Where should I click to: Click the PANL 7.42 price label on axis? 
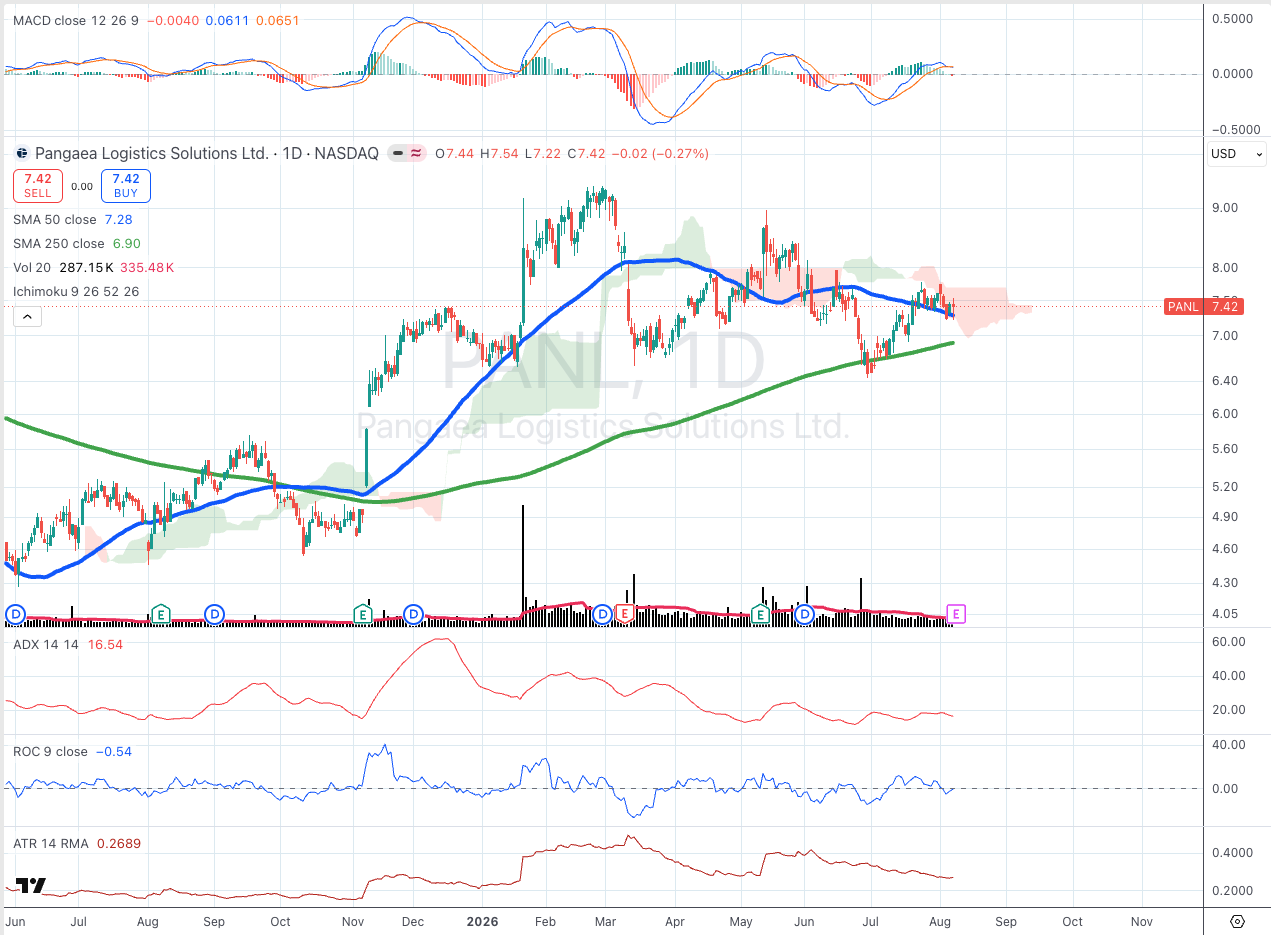(1204, 307)
